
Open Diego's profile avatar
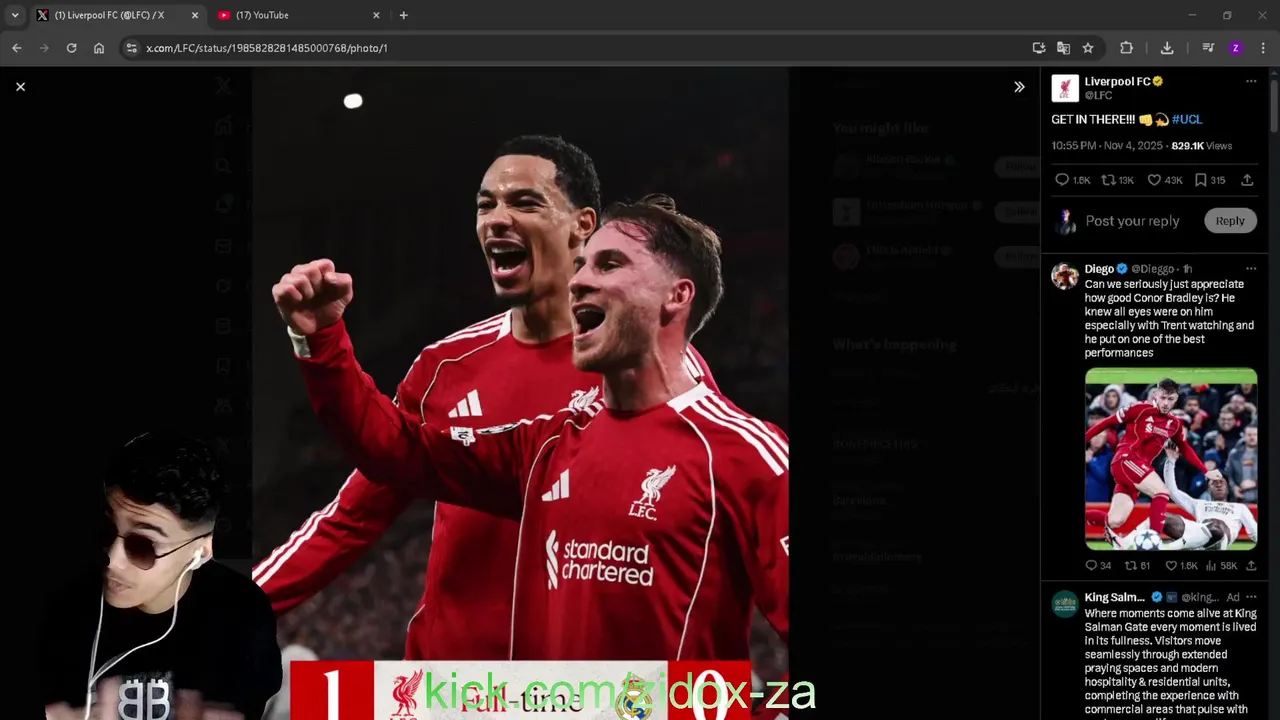click(x=1065, y=276)
